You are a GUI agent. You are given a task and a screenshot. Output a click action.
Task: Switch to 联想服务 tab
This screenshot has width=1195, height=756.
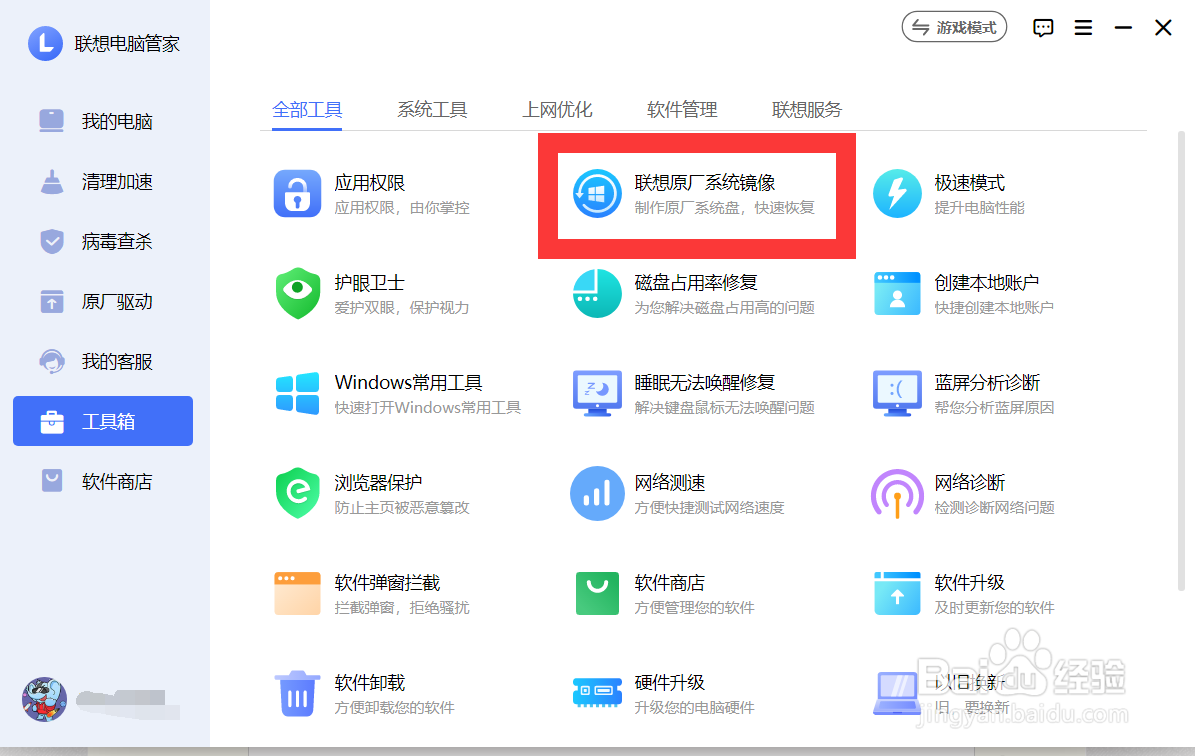(x=807, y=110)
